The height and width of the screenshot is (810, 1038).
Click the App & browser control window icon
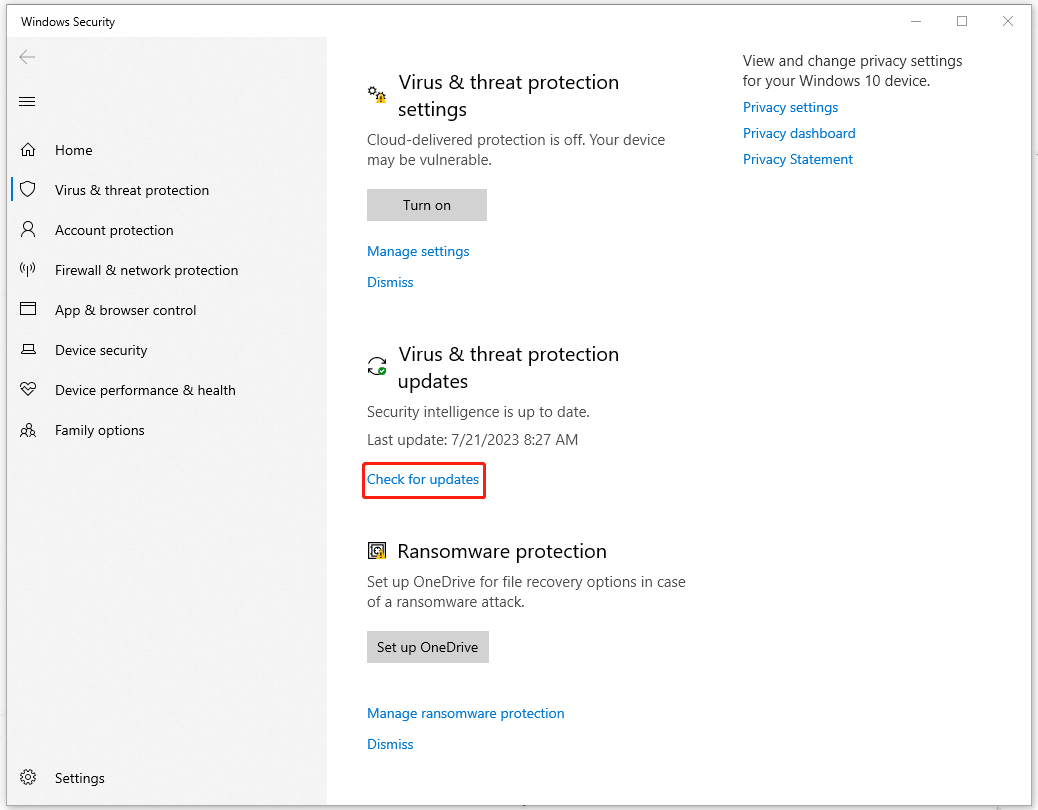(28, 310)
